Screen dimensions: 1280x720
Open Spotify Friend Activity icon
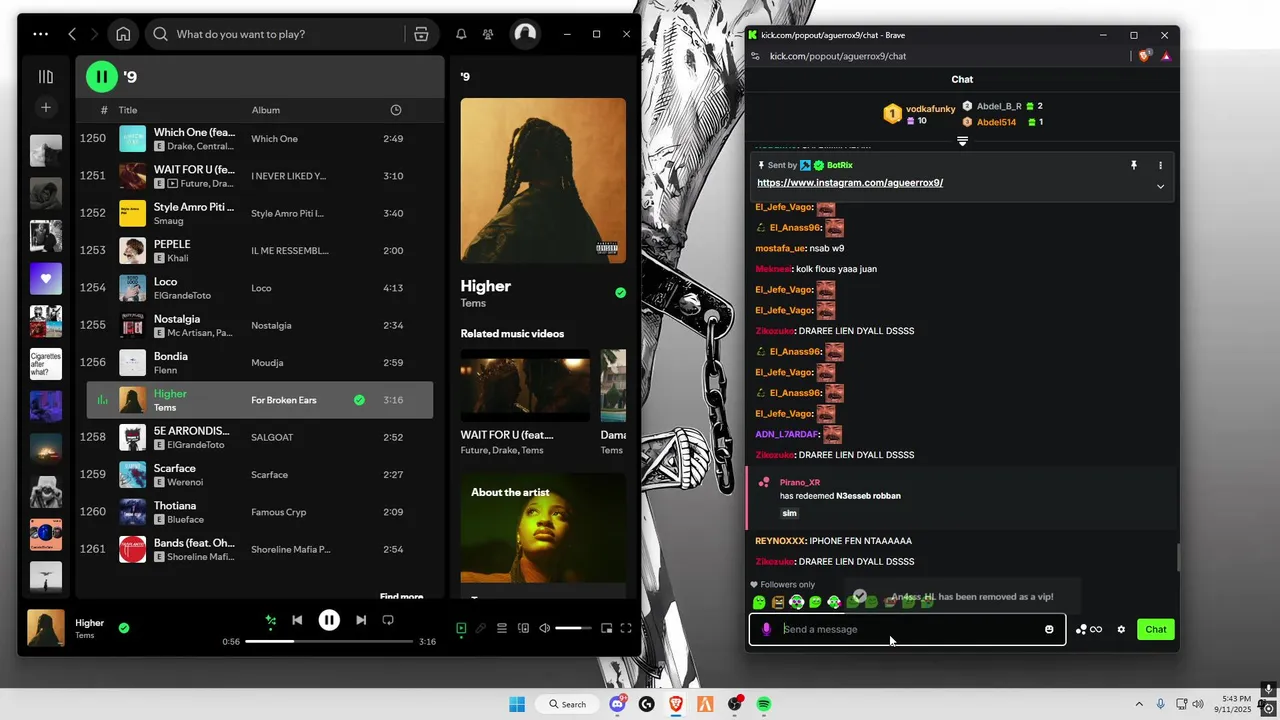(488, 34)
